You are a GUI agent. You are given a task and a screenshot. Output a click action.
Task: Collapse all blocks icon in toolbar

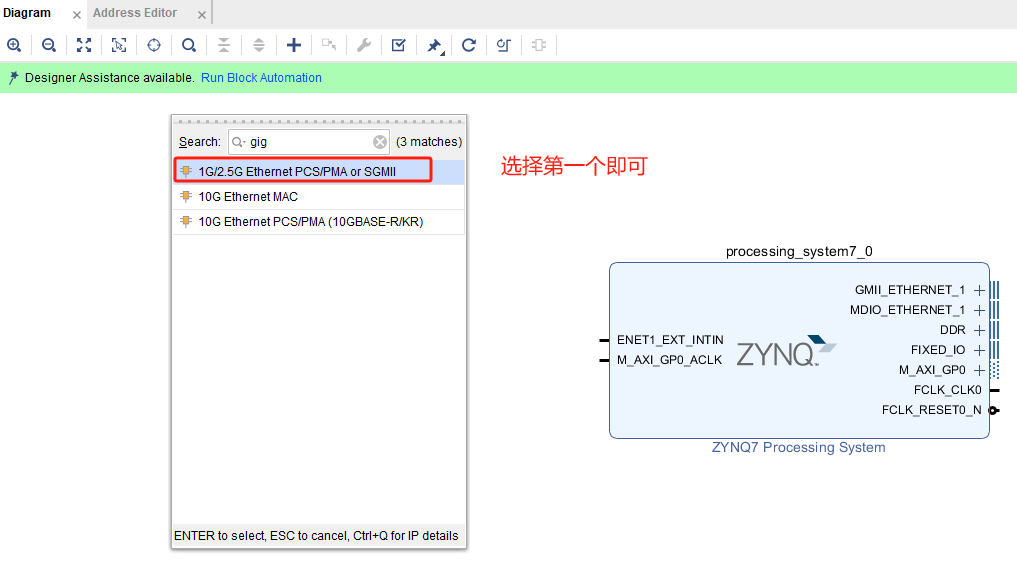224,45
